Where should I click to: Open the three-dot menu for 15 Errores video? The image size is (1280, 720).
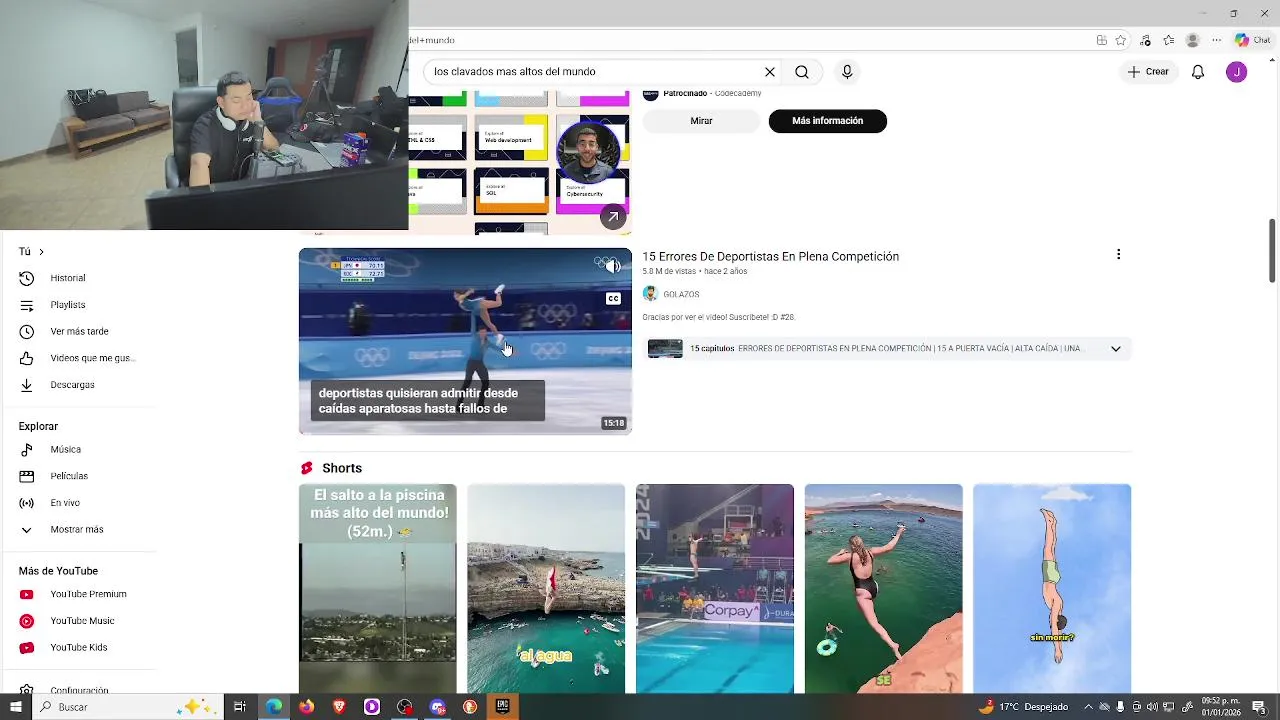(1118, 255)
